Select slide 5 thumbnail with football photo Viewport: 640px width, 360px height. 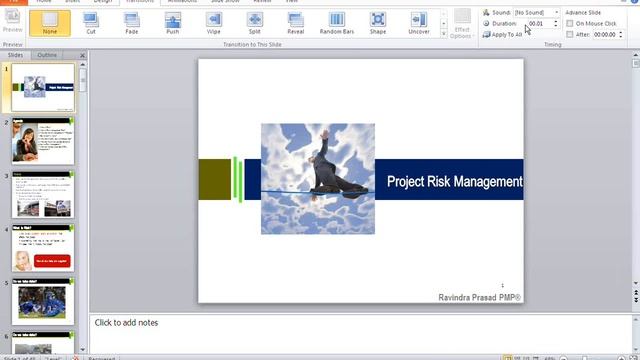click(43, 302)
